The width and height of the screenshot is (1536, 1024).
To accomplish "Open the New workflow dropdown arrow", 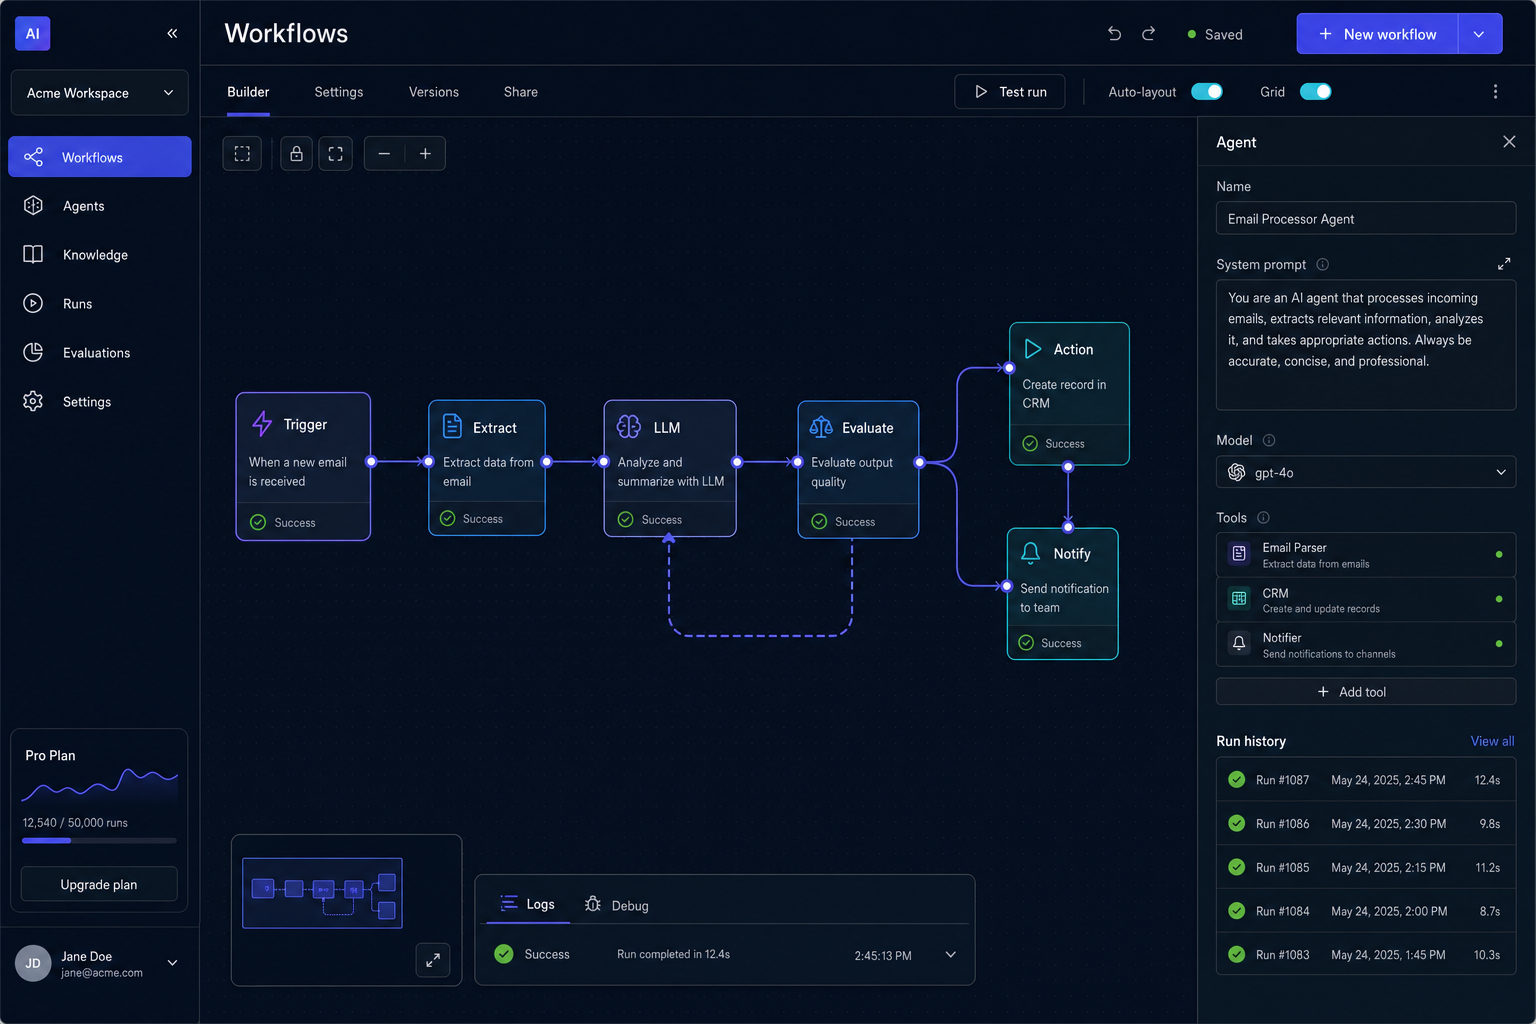I will pyautogui.click(x=1480, y=34).
